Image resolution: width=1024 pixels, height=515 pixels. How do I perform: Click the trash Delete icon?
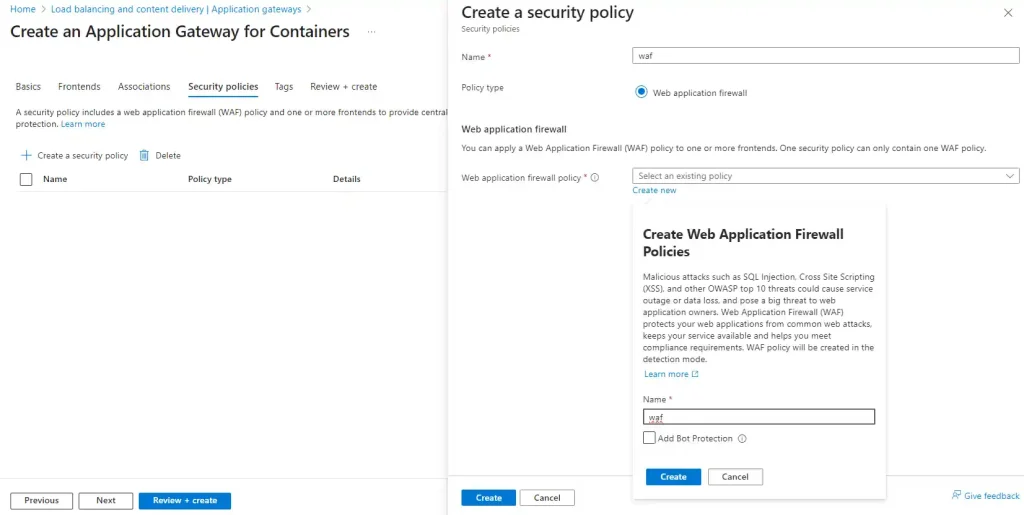click(144, 156)
